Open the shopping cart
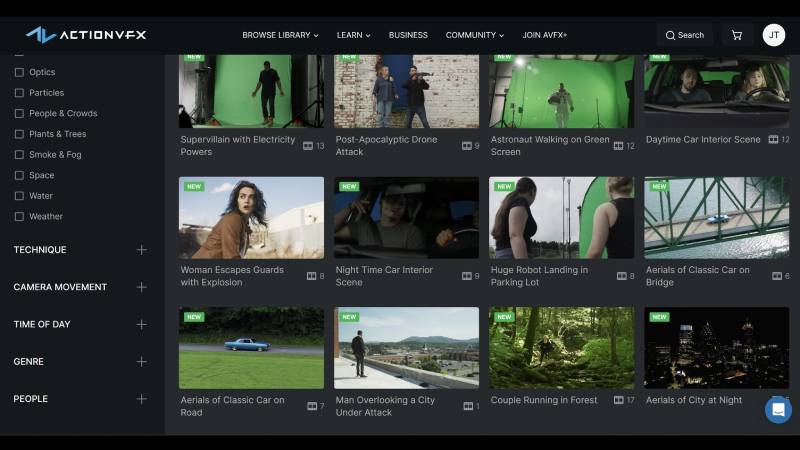The image size is (800, 450). pyautogui.click(x=737, y=35)
